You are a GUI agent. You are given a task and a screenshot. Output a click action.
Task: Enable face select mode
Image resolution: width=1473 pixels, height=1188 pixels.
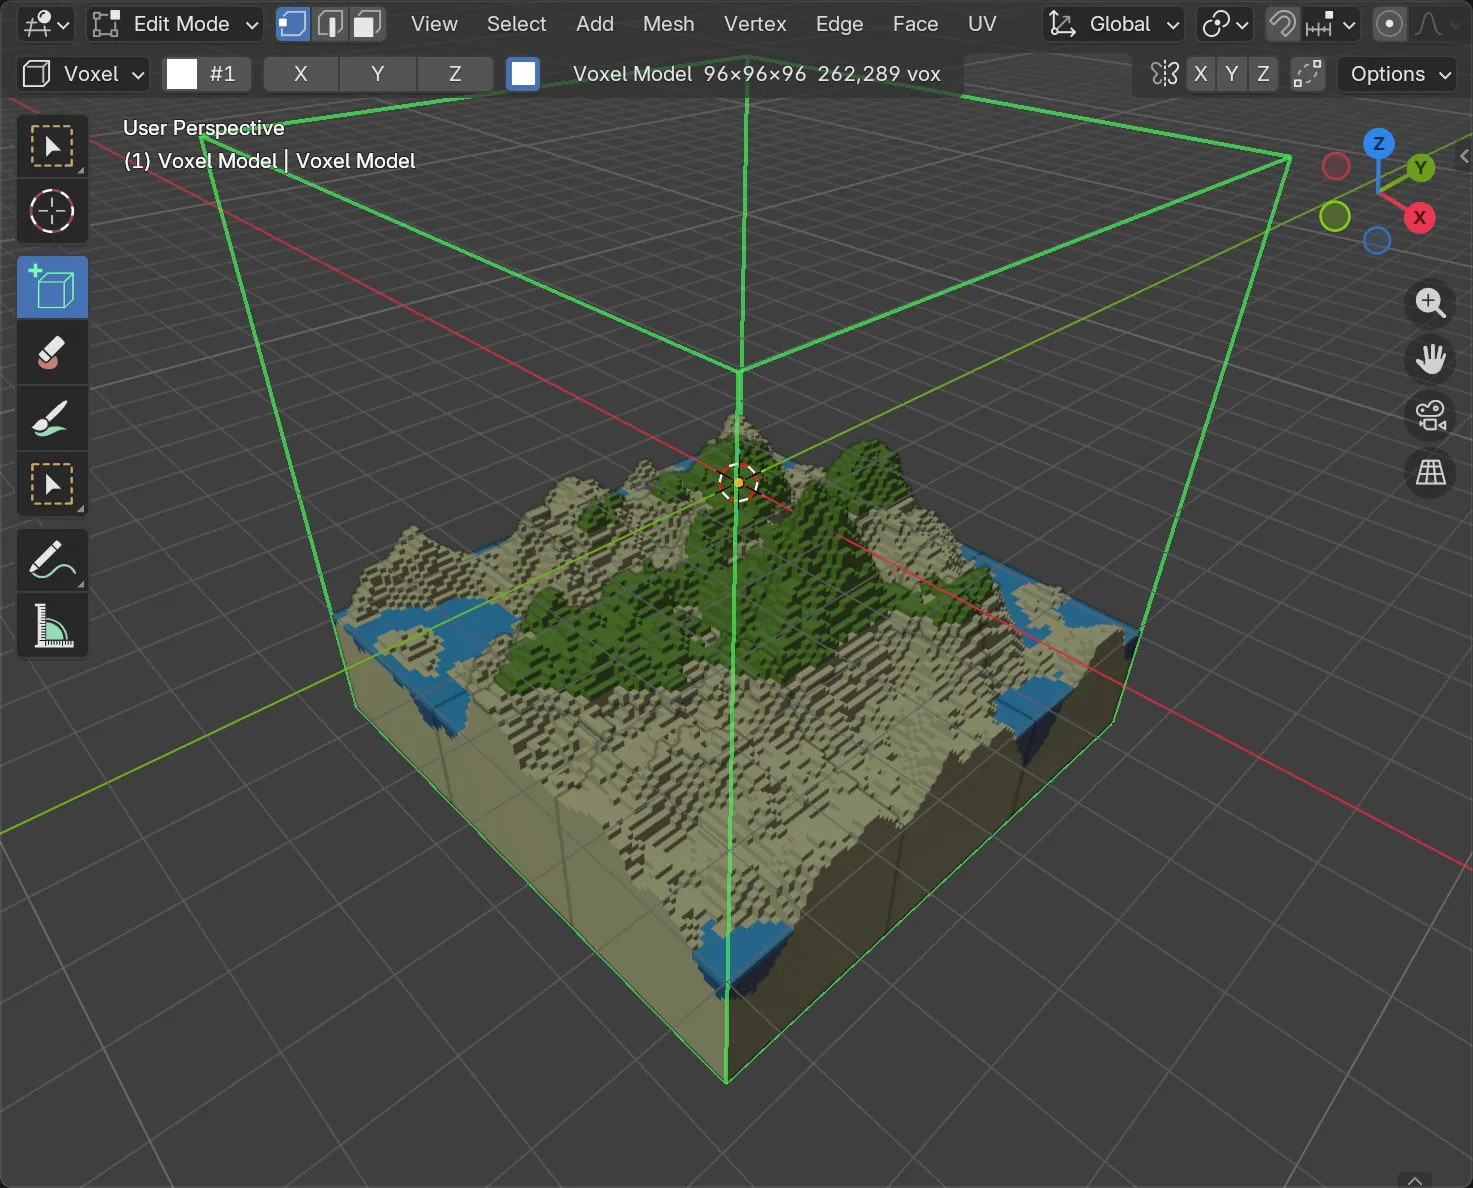click(367, 24)
